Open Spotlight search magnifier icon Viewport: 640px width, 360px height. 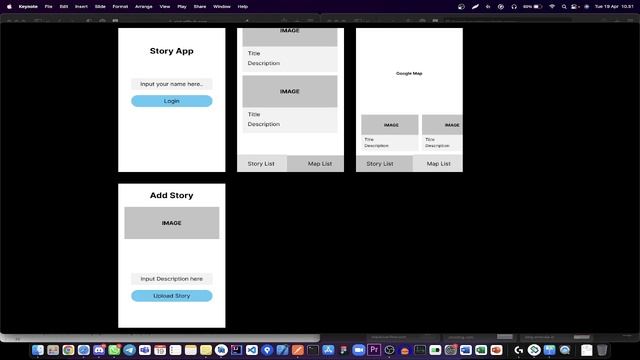point(564,7)
